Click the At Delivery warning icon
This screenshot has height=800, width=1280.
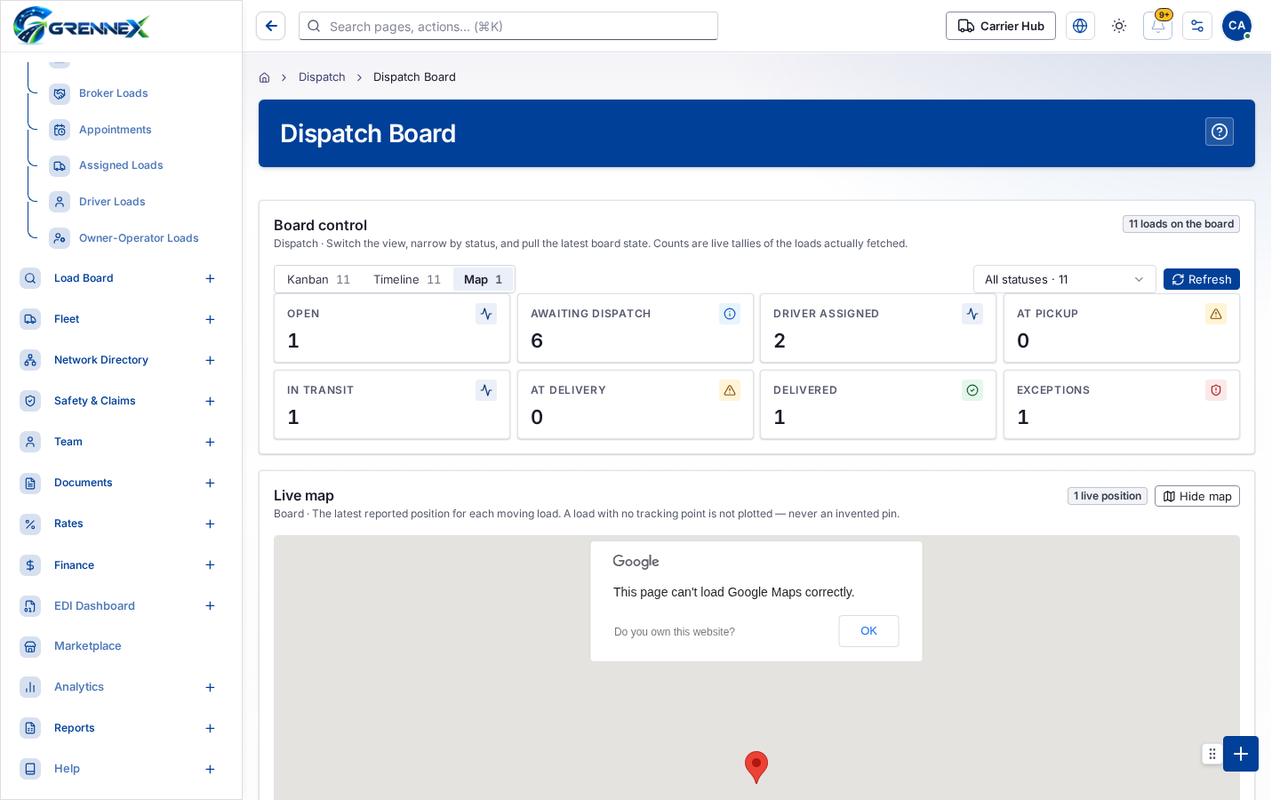click(730, 390)
